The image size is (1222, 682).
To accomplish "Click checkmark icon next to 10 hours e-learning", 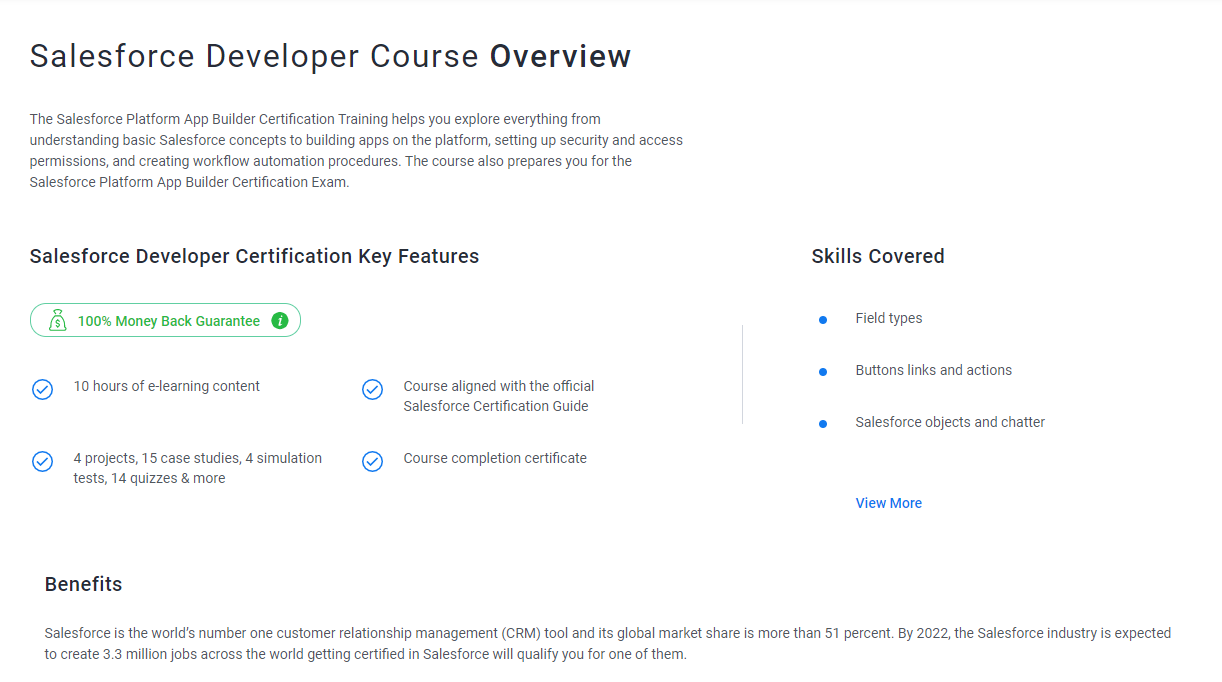I will click(x=42, y=389).
